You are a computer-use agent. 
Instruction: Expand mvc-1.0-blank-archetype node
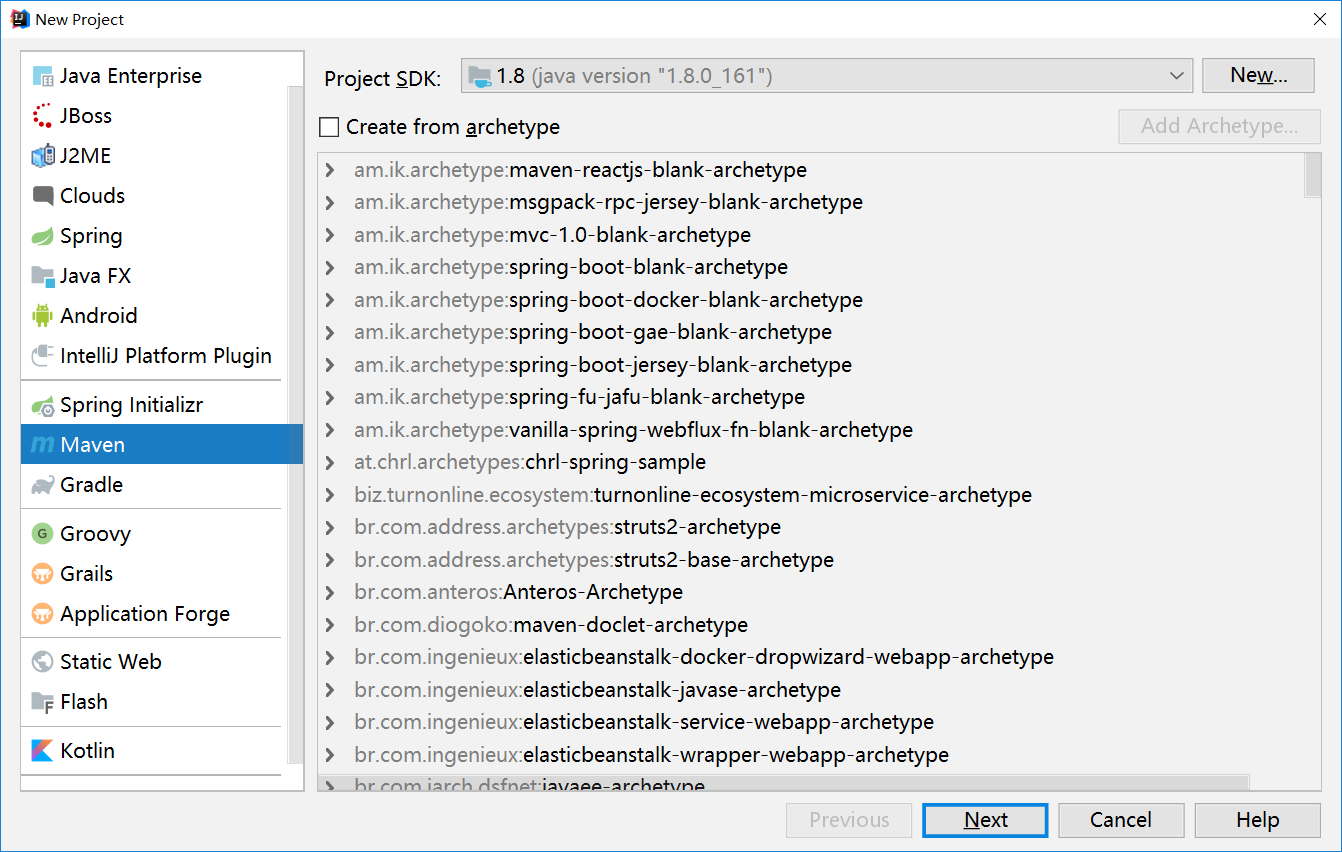[x=330, y=235]
